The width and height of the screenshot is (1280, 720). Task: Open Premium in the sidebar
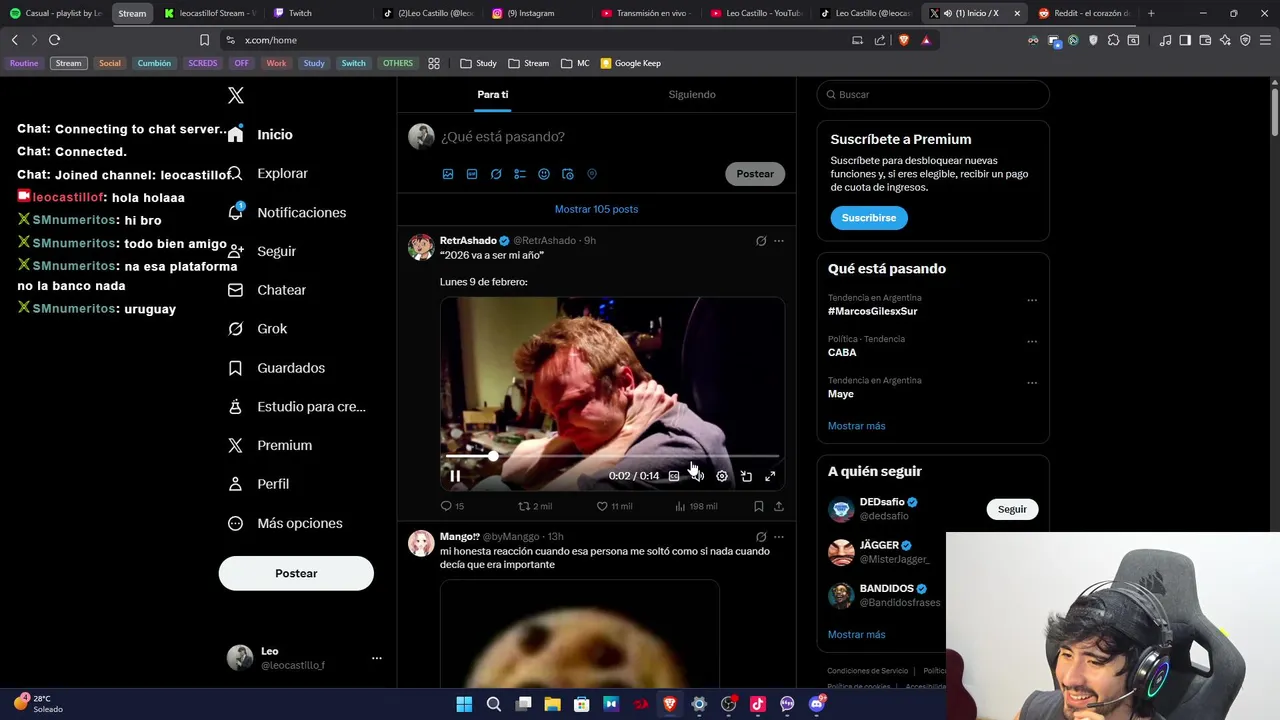coord(270,445)
